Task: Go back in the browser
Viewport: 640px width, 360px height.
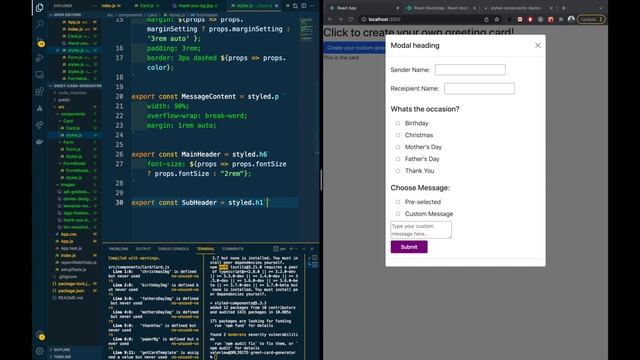Action: coord(330,19)
